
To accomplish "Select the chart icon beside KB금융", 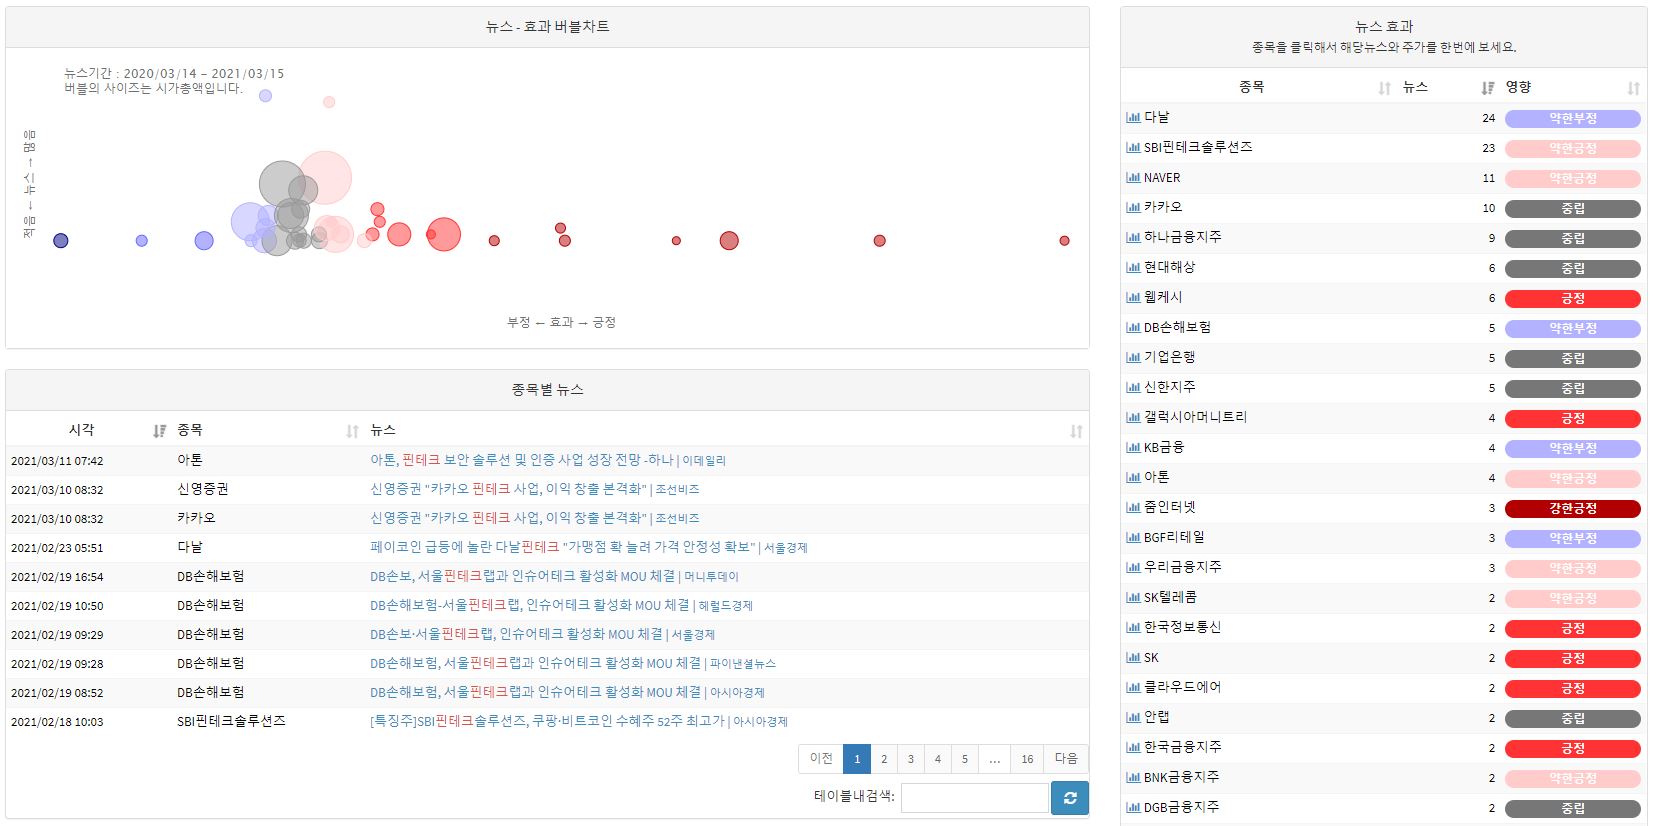I will [1133, 448].
